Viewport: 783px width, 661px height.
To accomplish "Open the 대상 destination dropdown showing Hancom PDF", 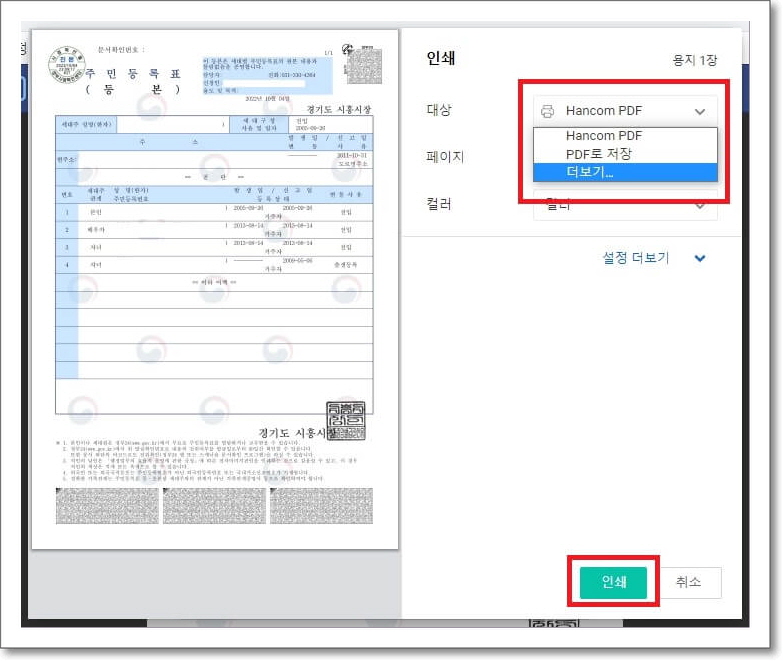I will (625, 111).
